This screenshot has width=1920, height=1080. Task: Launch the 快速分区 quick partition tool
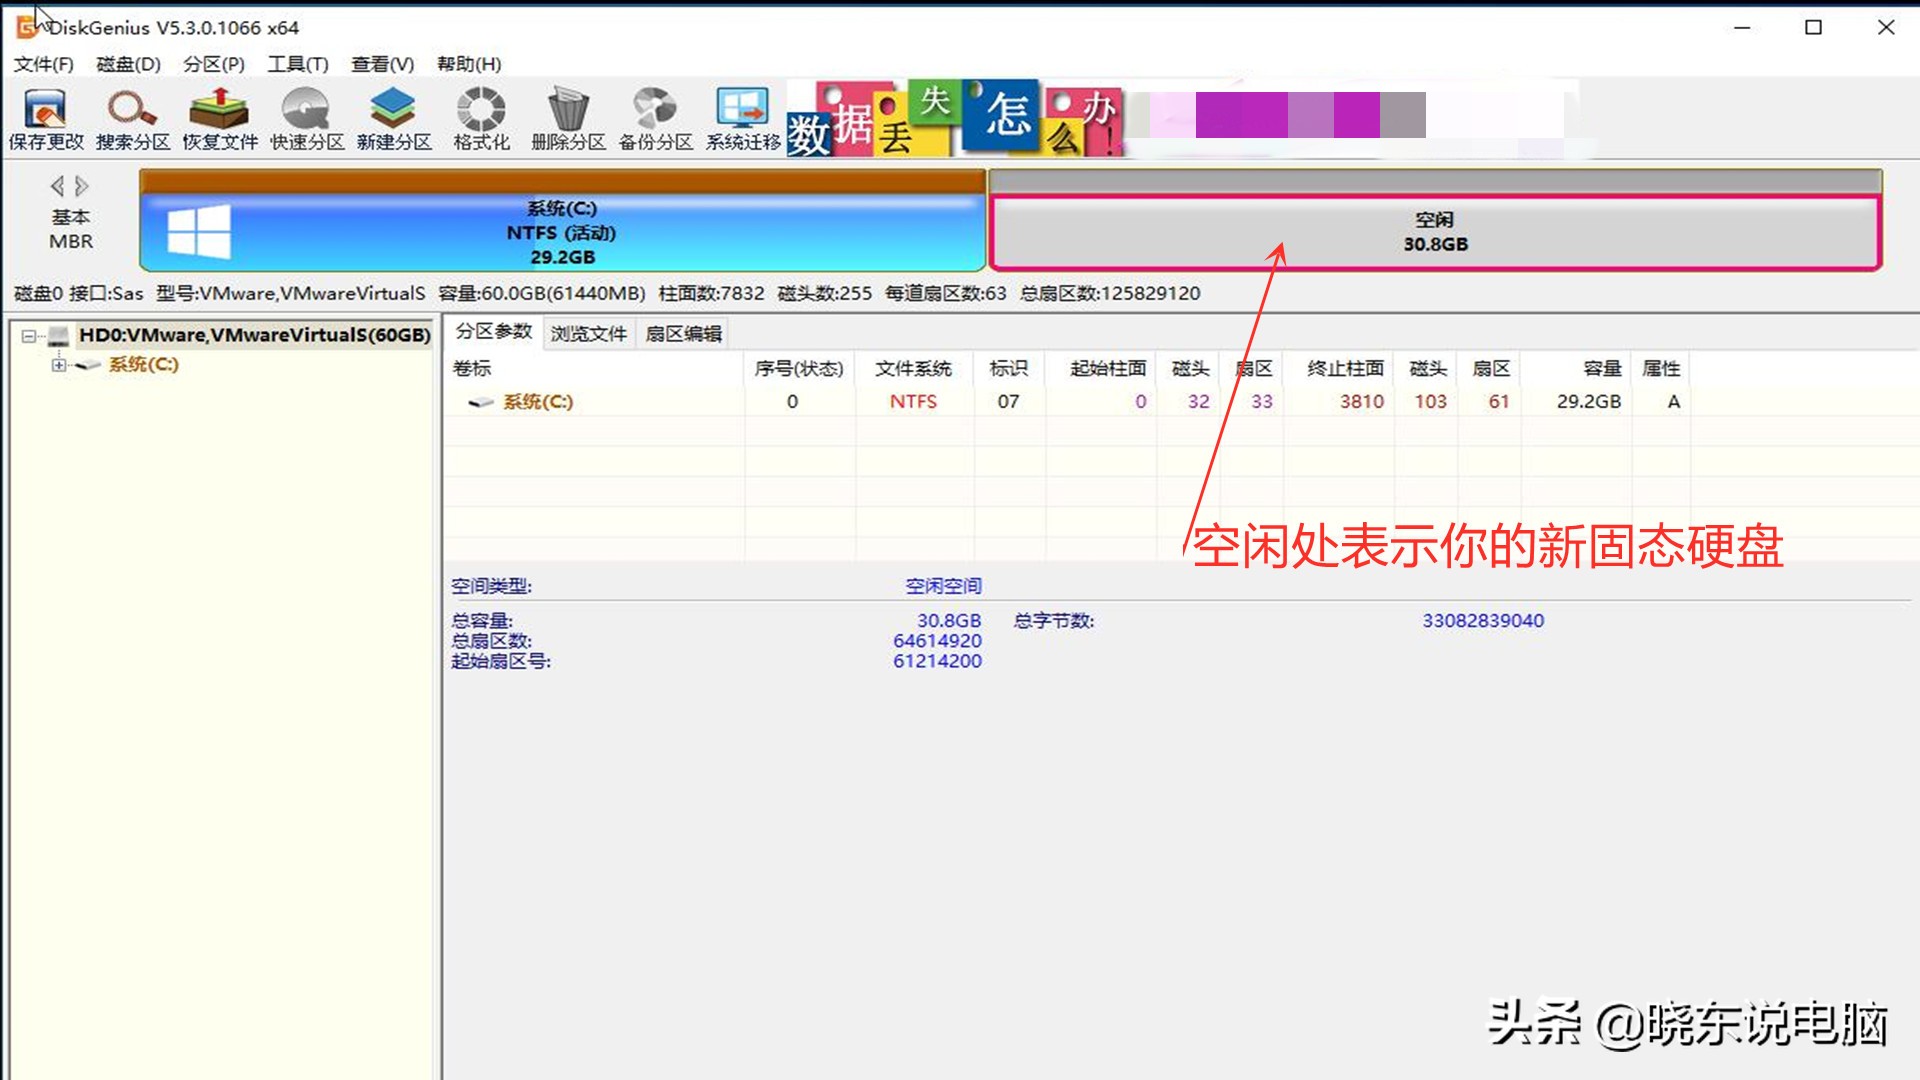point(306,117)
